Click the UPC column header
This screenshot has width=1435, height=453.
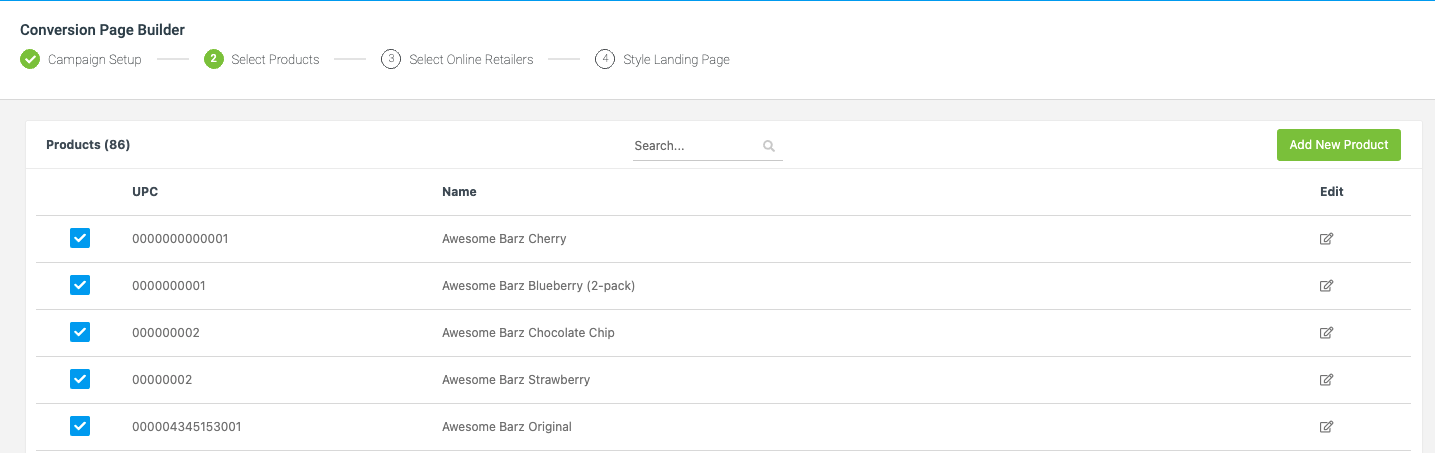(145, 192)
